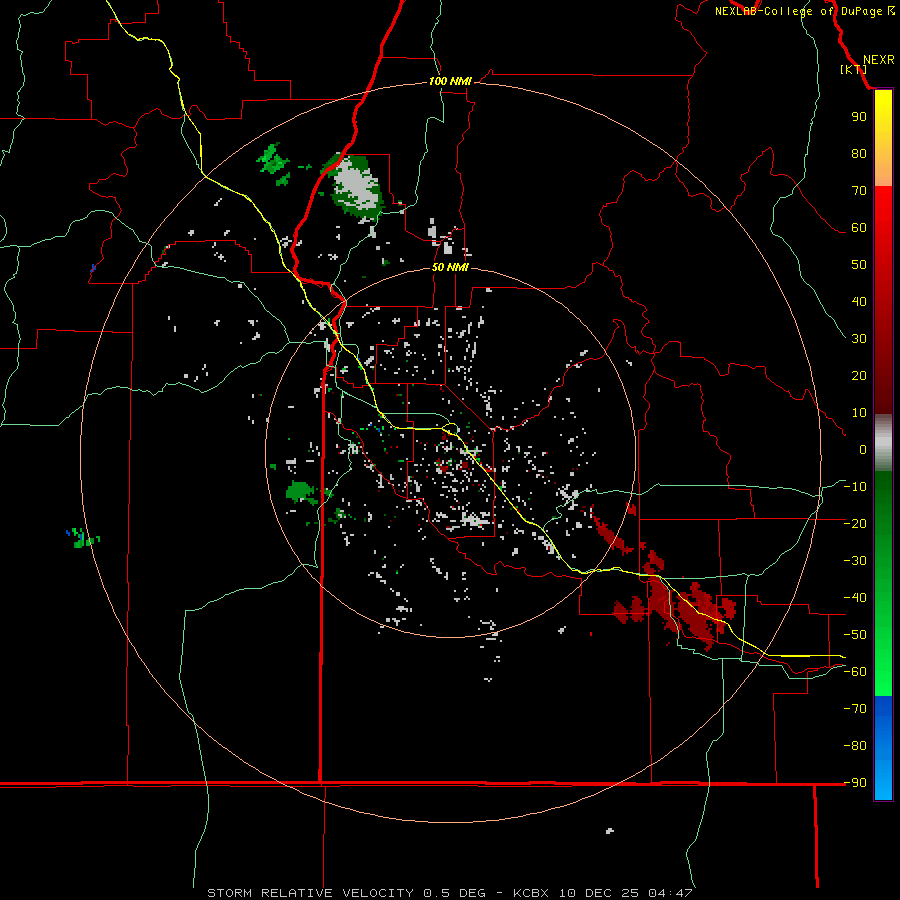The image size is (900, 900).
Task: Pick the blue segment of the velocity color bar
Action: click(883, 748)
